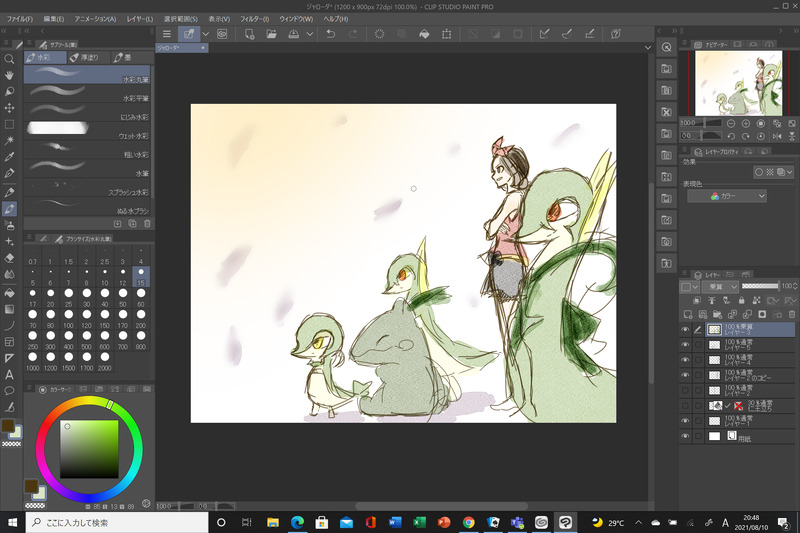The image size is (800, 533).
Task: Open the canvas tab list chevron at right
Action: pos(648,48)
